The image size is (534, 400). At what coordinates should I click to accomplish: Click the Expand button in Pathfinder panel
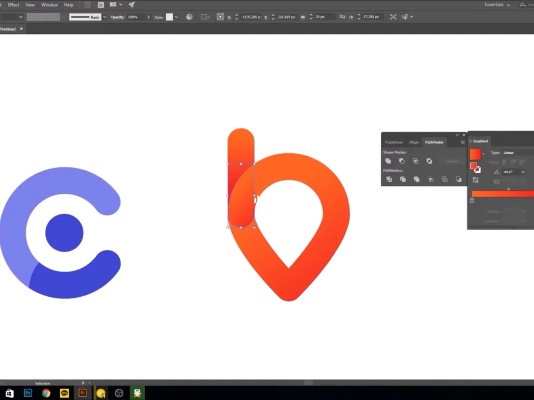452,161
